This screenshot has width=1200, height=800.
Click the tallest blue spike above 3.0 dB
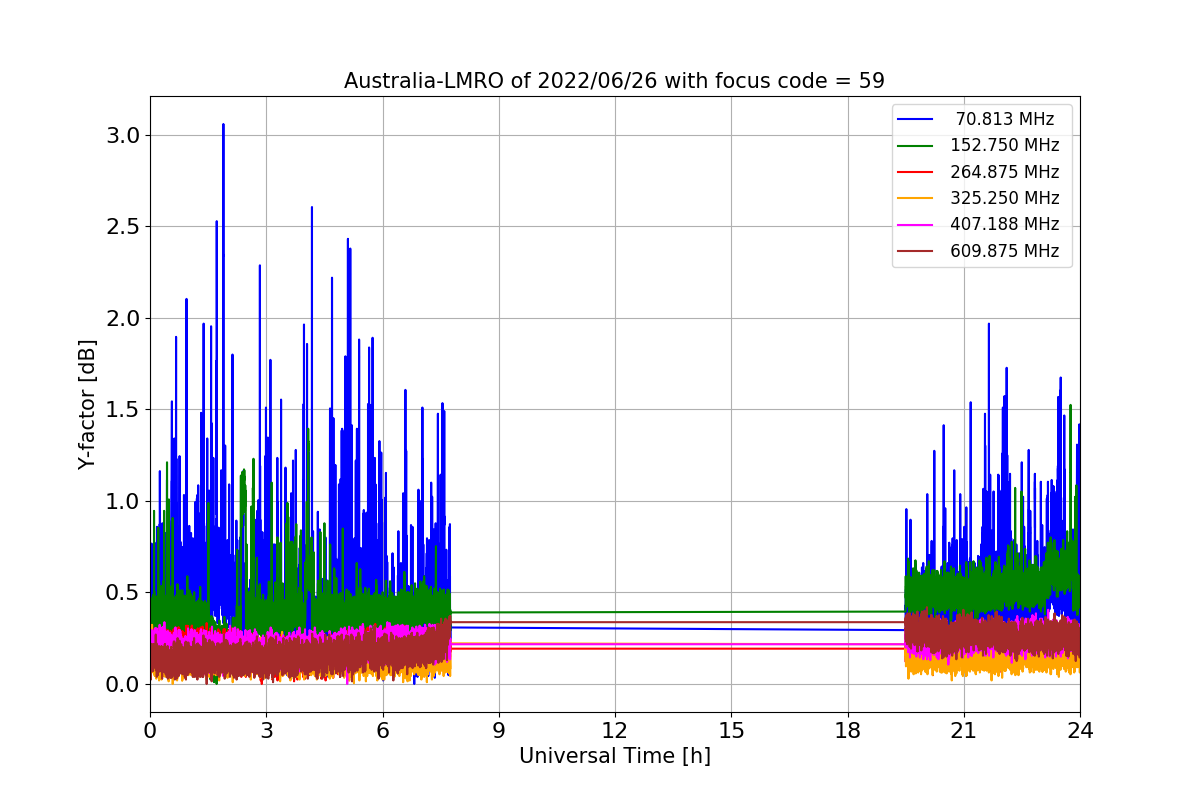pos(223,128)
